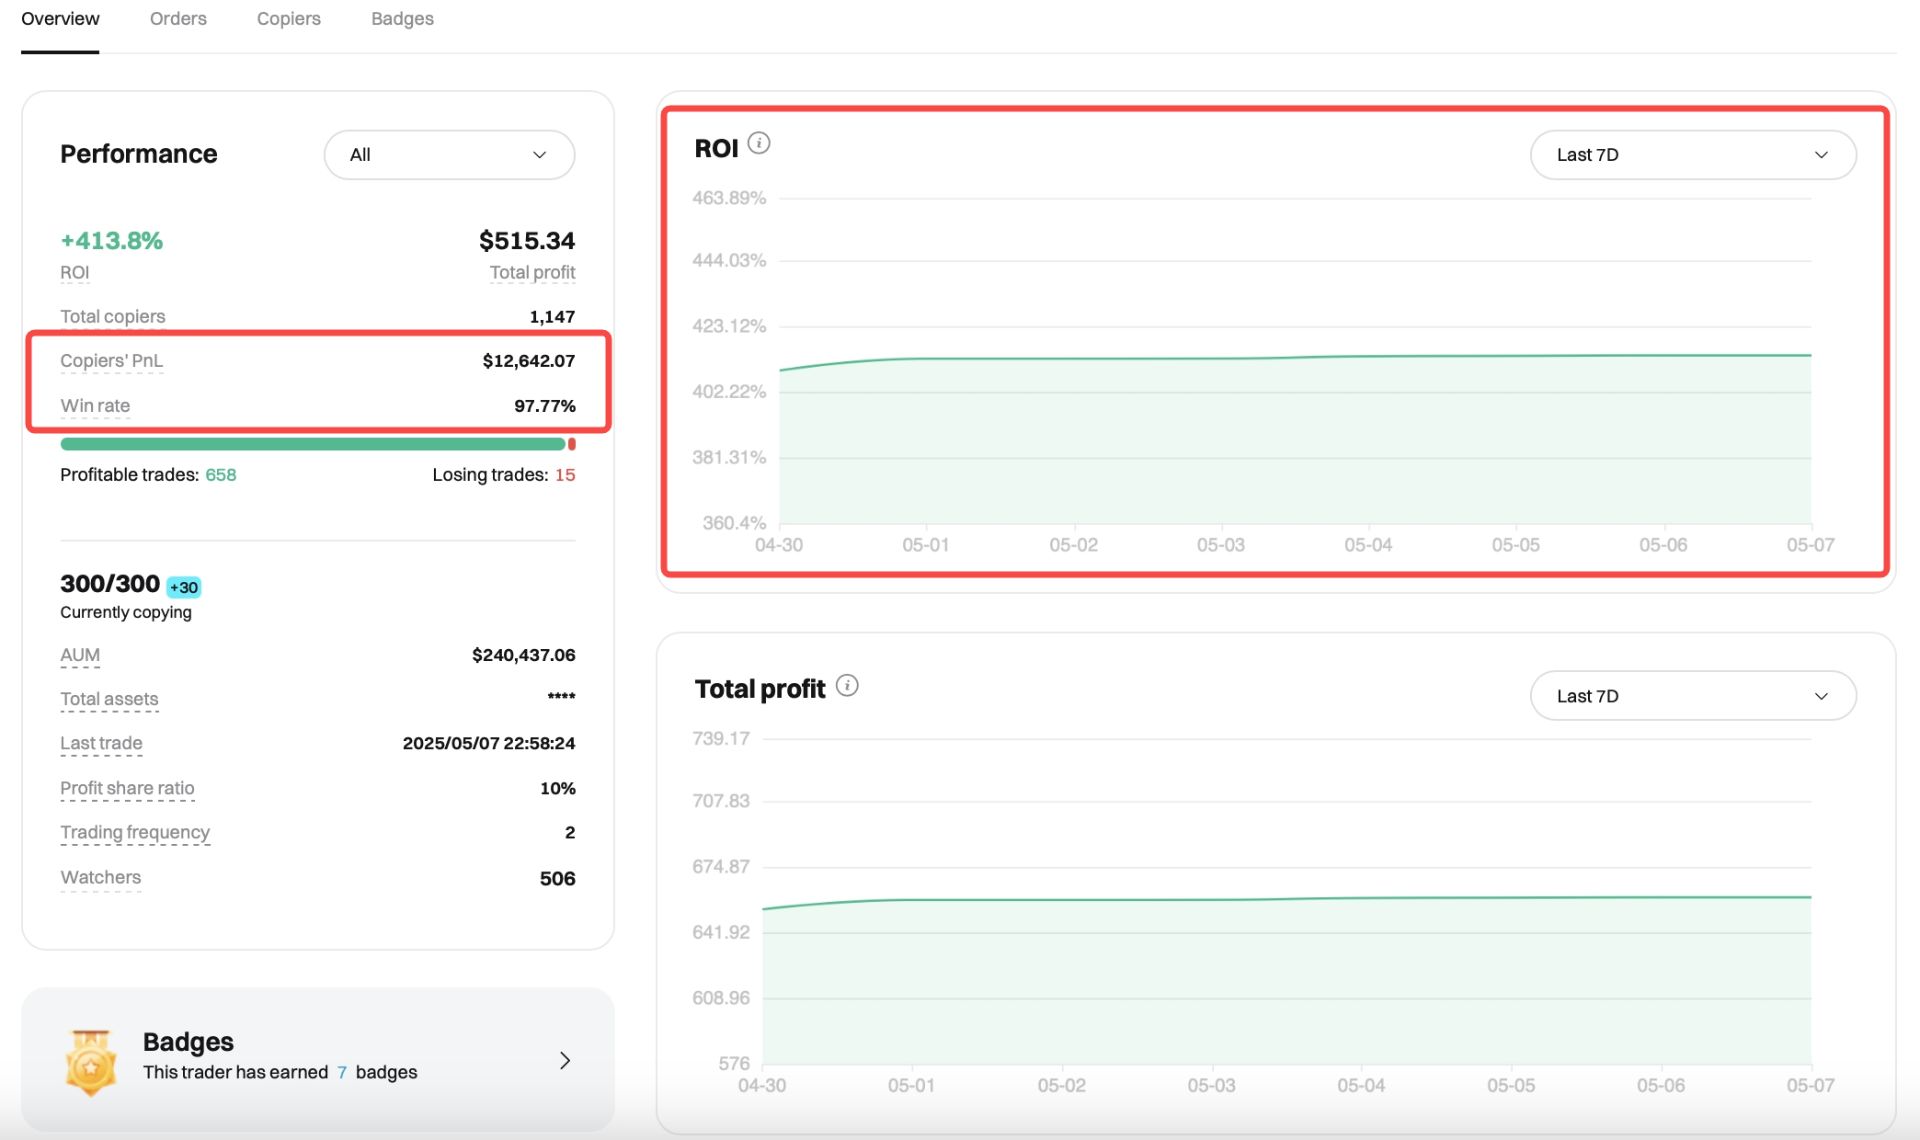The height and width of the screenshot is (1140, 1920).
Task: Open the ROI Last 7D dropdown
Action: tap(1693, 155)
